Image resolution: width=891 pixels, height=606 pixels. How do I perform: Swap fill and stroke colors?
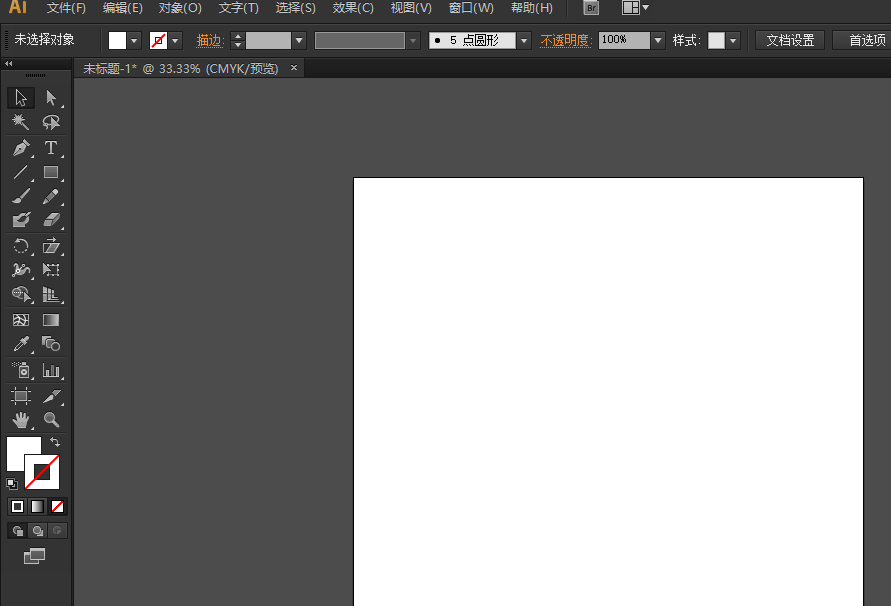click(55, 442)
